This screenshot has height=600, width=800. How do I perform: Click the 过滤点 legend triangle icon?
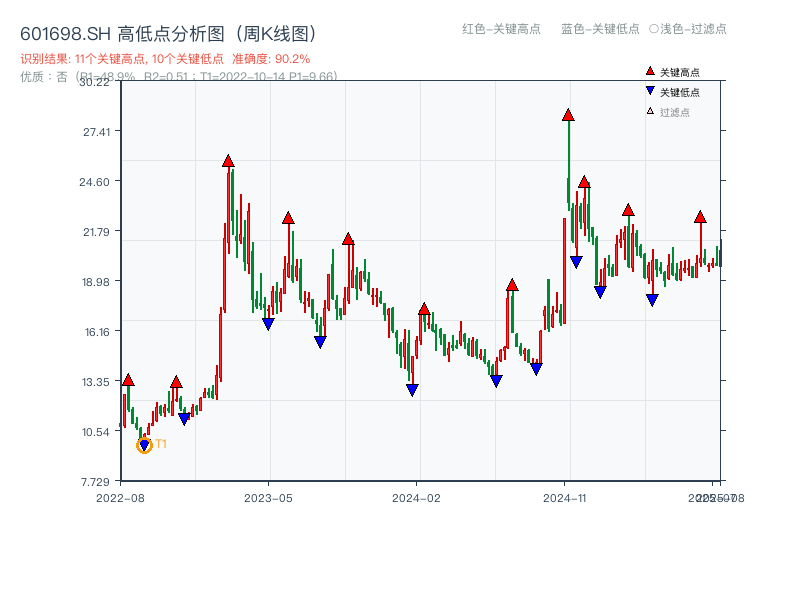[x=648, y=113]
